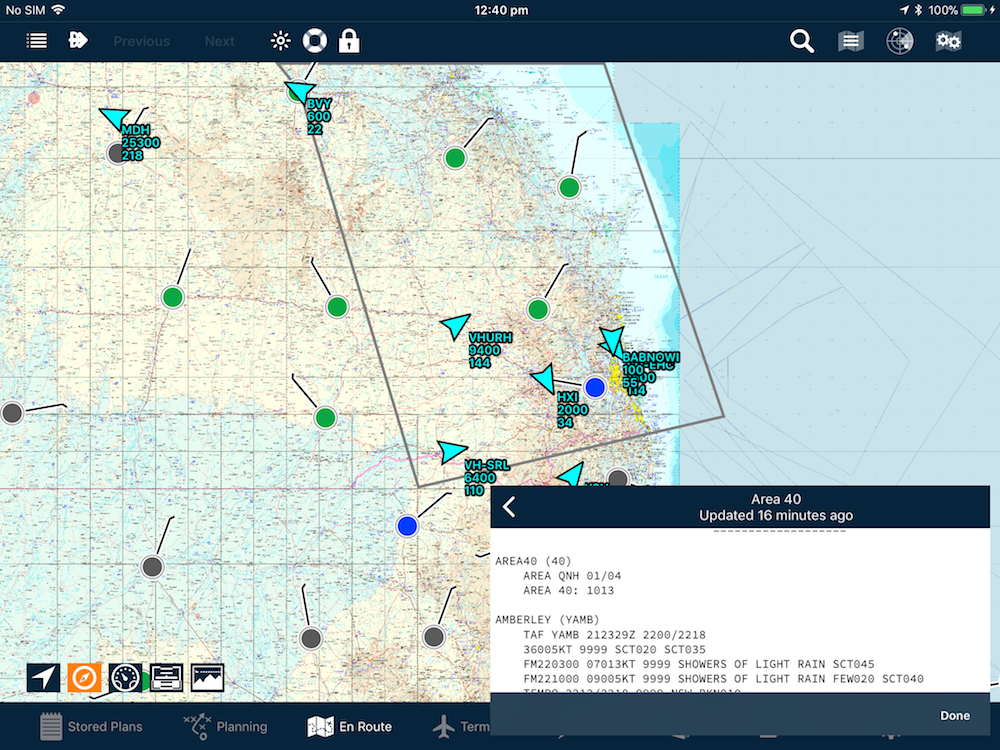The image size is (1000, 750).
Task: Select the FM220300 forecast line
Action: [698, 665]
